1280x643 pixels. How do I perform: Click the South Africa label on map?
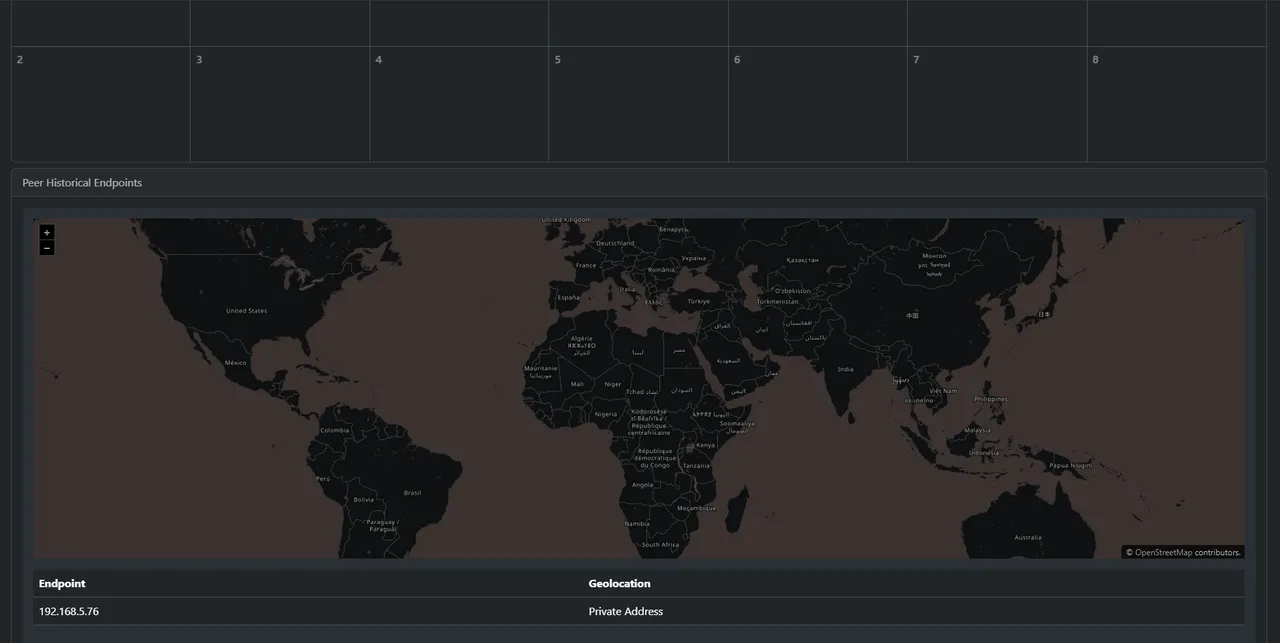pyautogui.click(x=660, y=545)
